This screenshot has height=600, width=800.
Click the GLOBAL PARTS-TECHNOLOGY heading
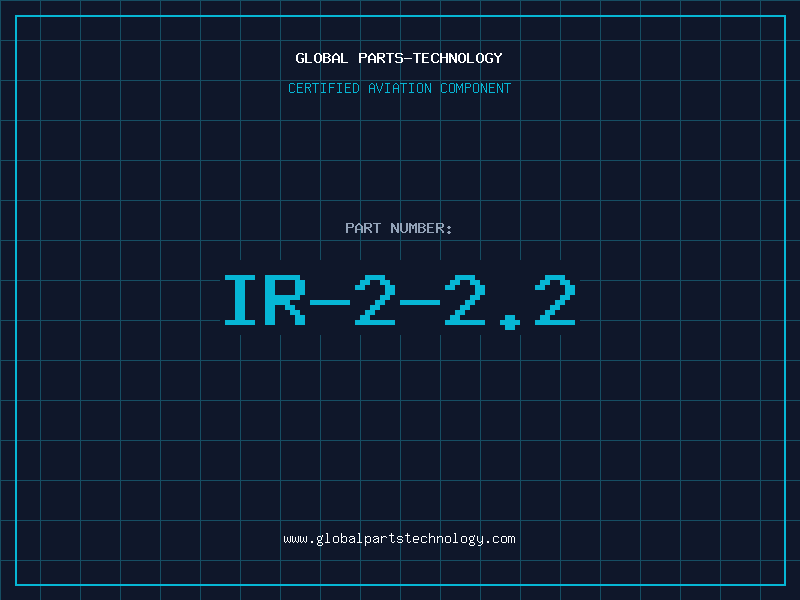point(399,58)
